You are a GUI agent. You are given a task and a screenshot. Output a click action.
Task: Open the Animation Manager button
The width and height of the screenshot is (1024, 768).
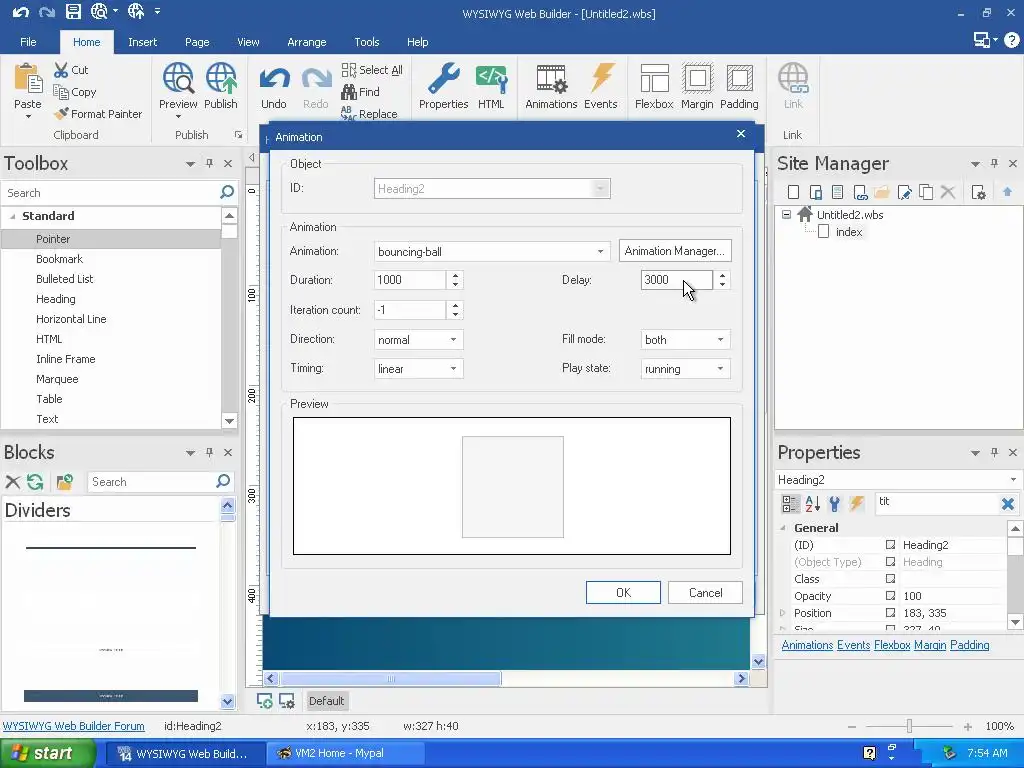coord(675,251)
